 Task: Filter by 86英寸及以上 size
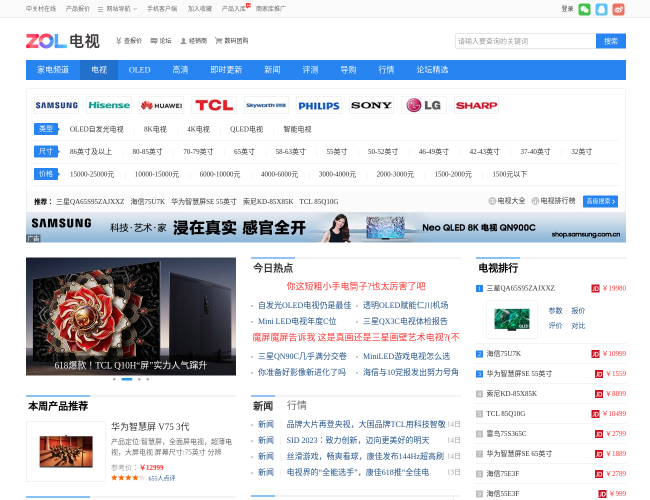pyautogui.click(x=91, y=152)
